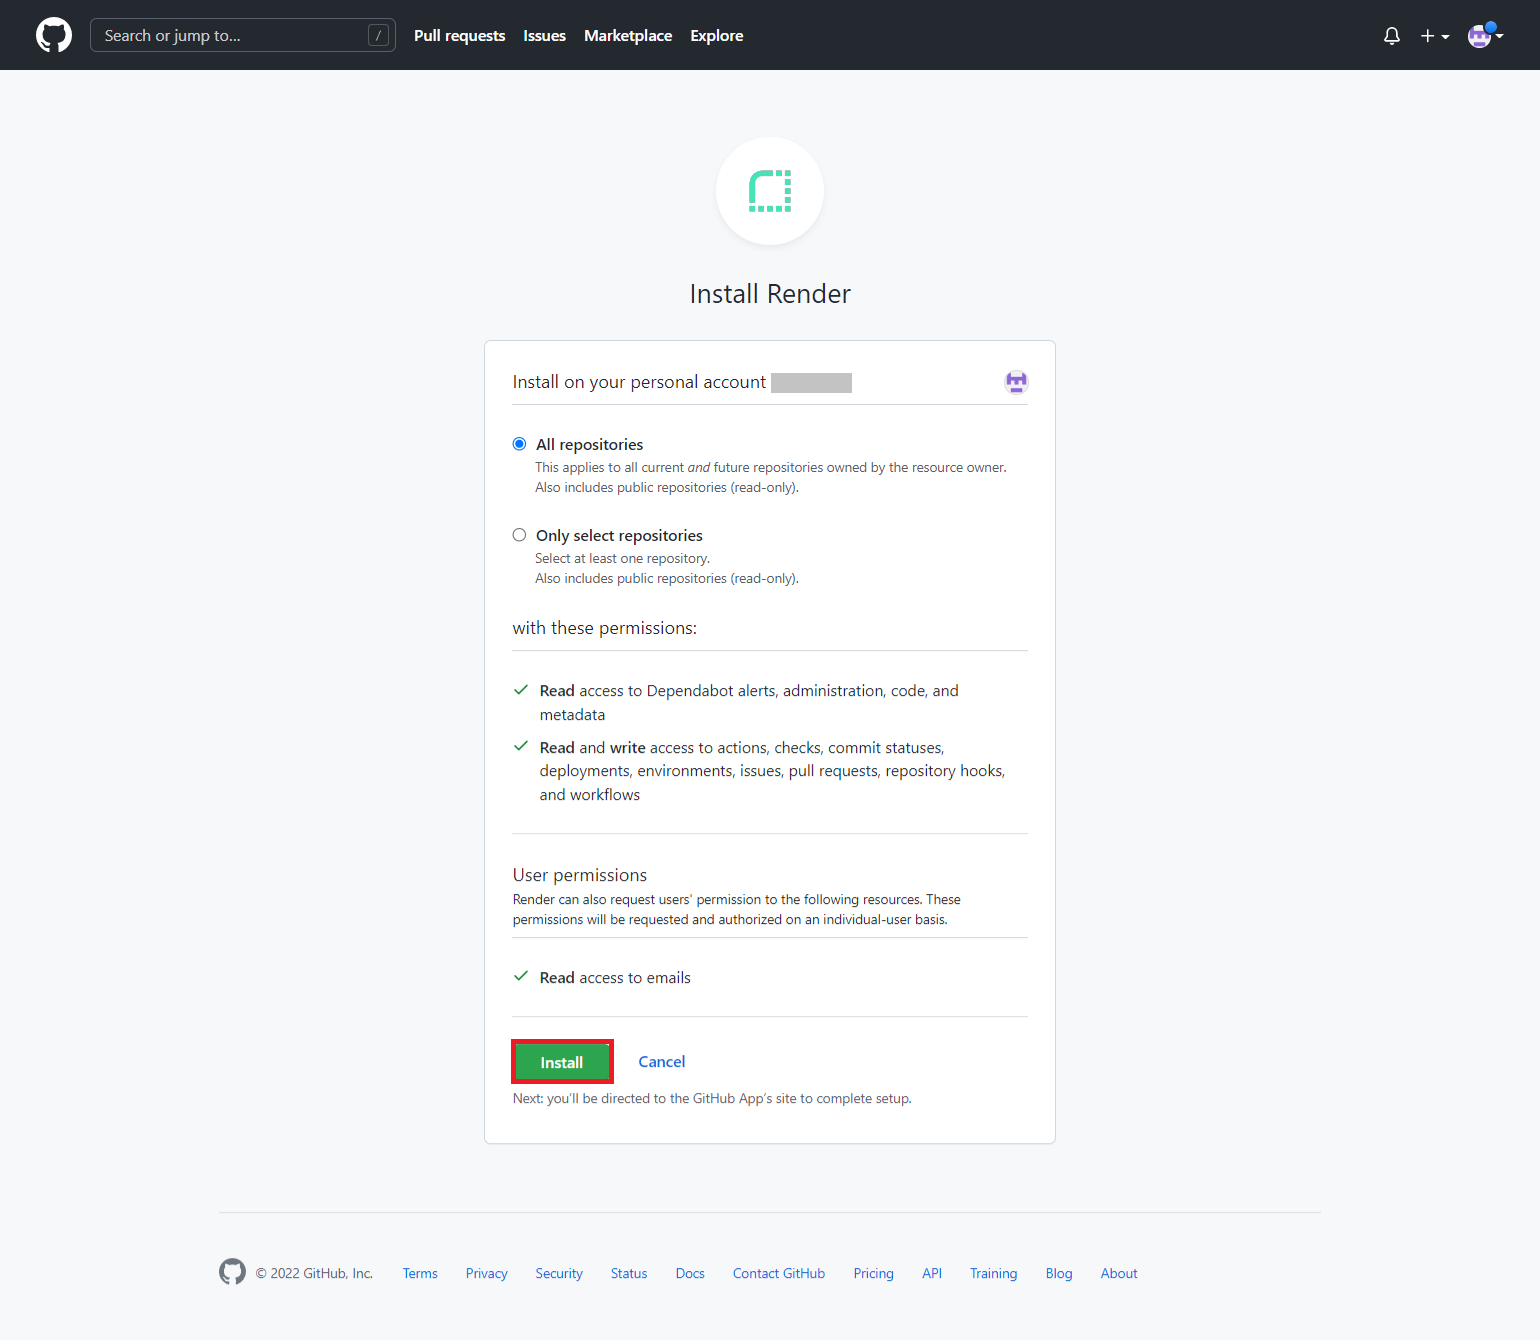The image size is (1540, 1341).
Task: Go to Pull requests
Action: 459,36
